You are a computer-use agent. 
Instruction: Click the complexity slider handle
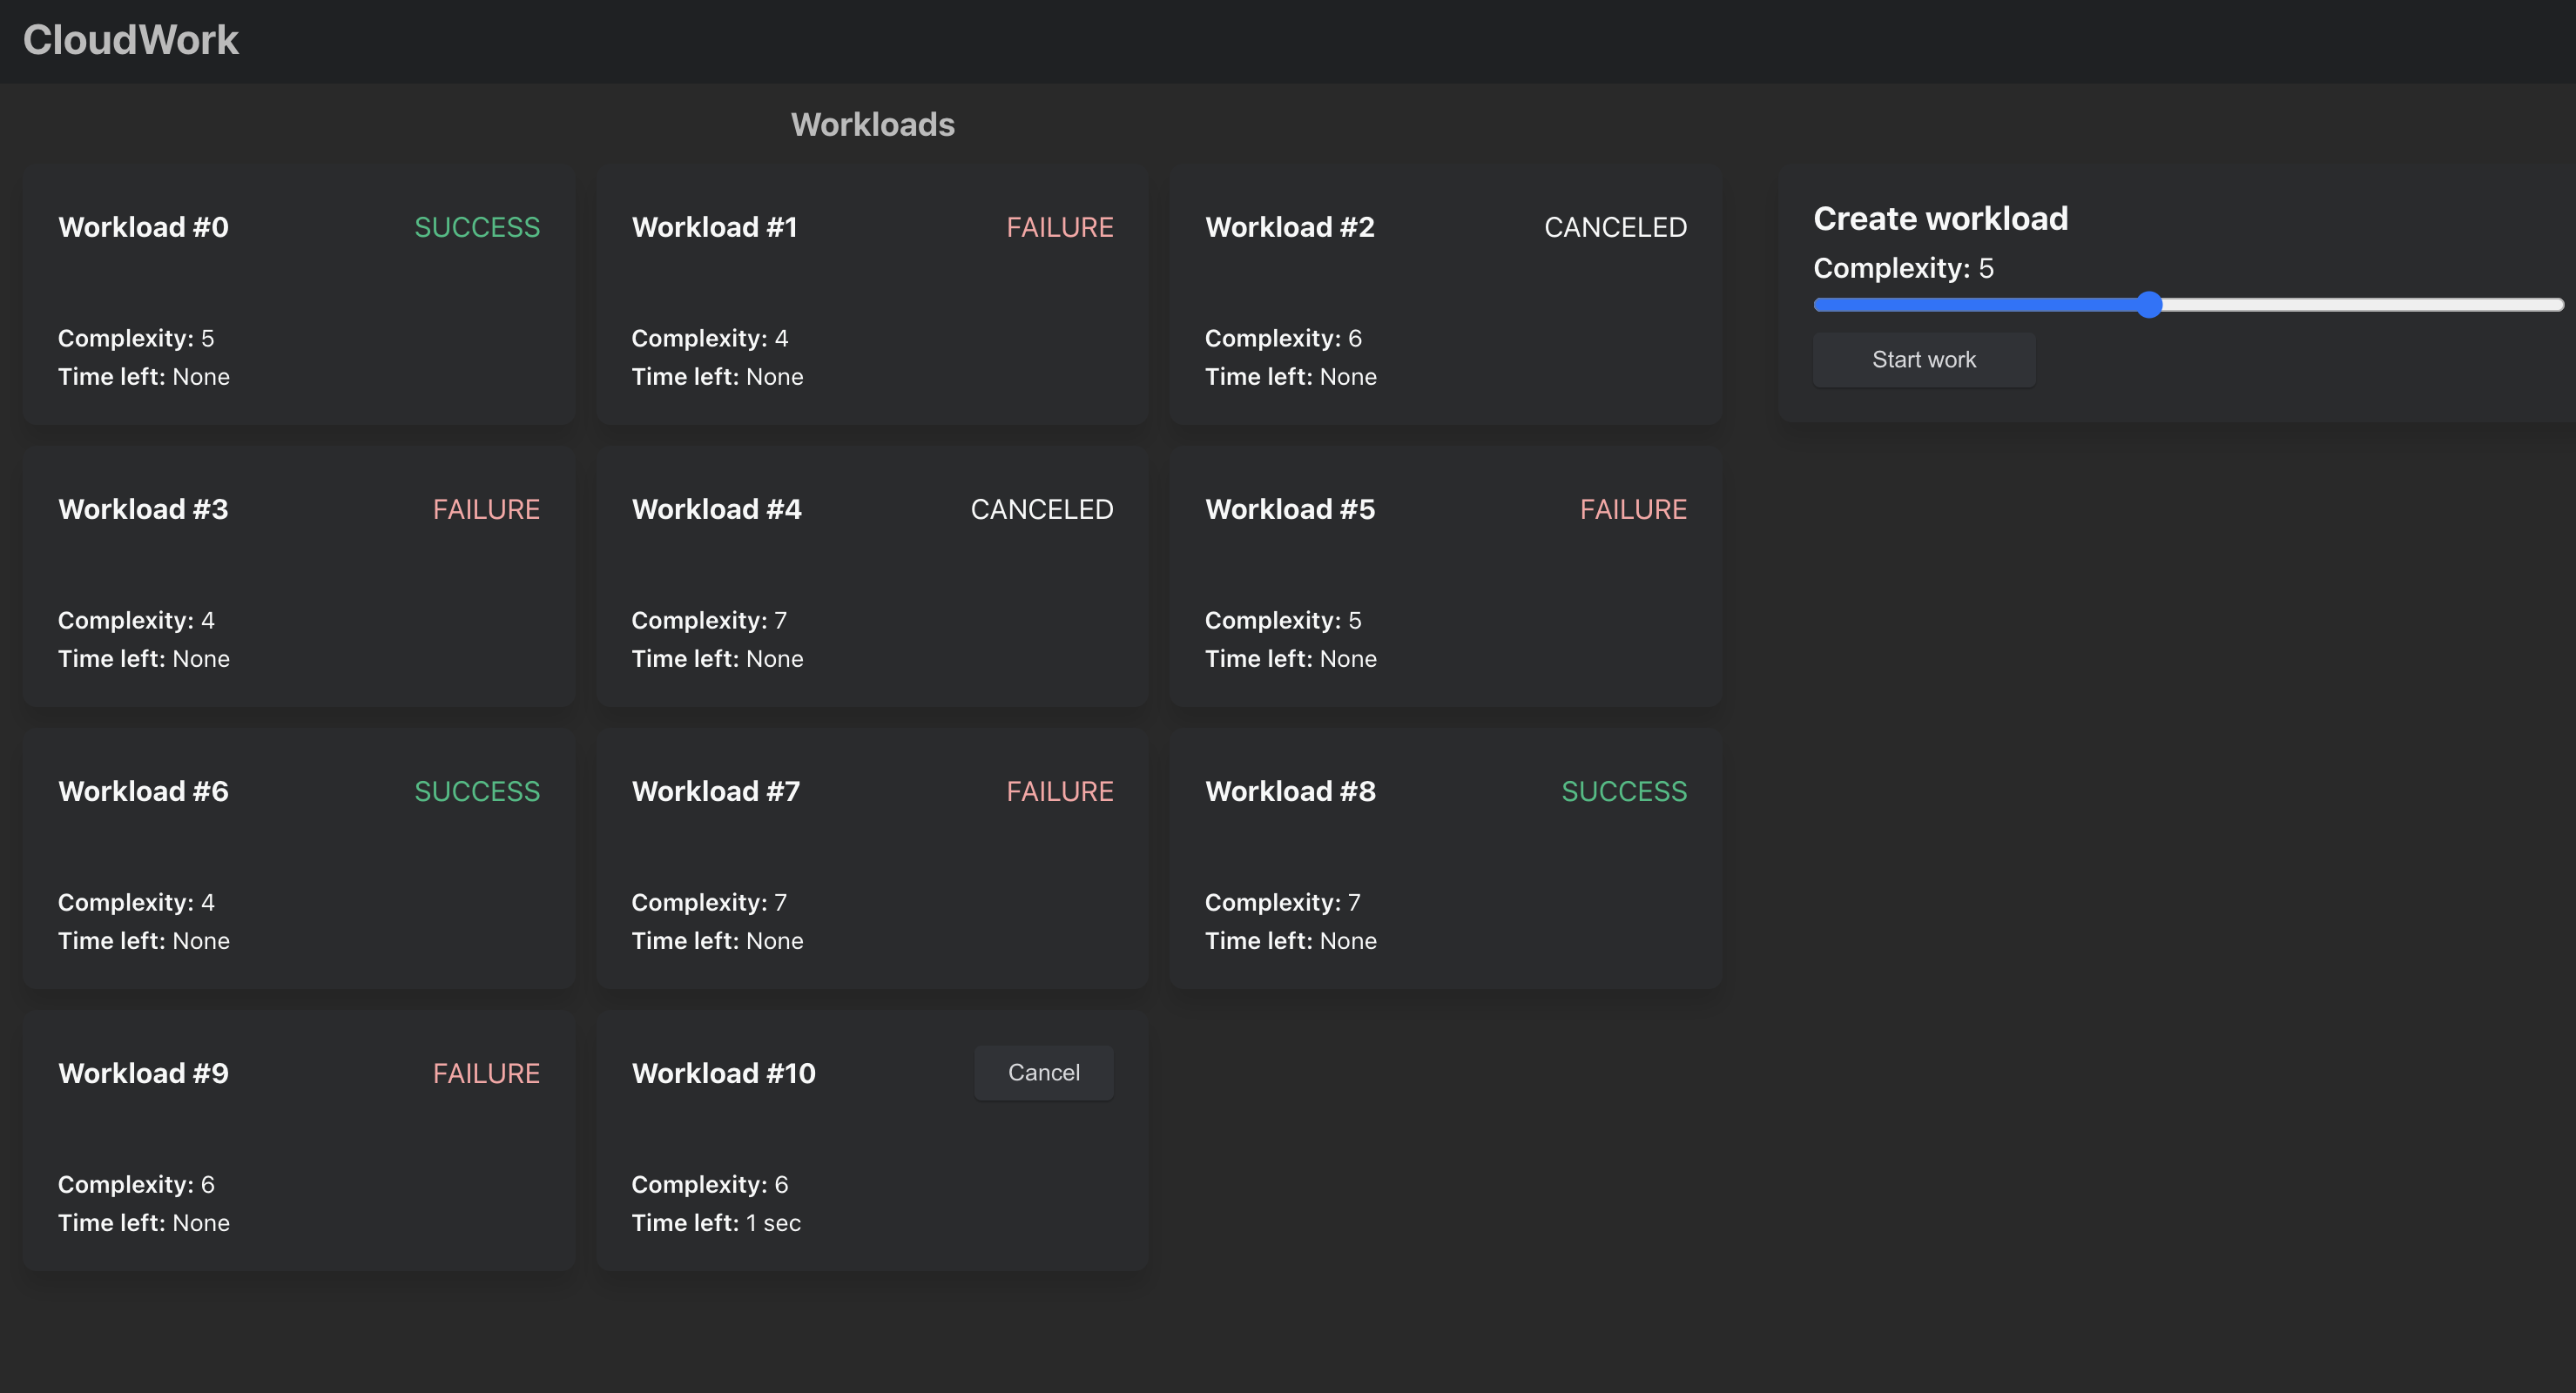(2148, 305)
